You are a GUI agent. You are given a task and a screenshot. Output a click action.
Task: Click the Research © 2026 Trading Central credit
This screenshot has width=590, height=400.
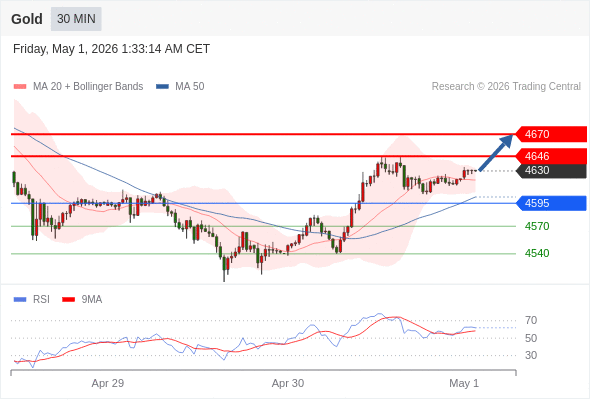[506, 87]
